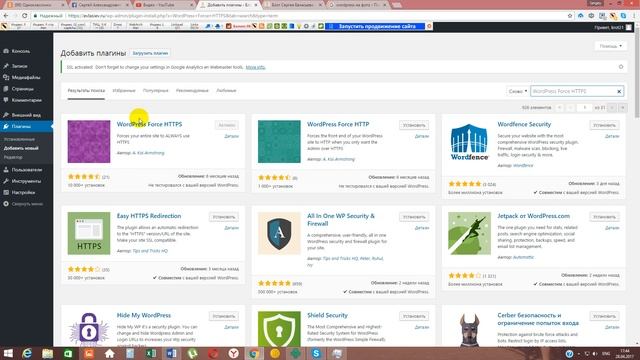This screenshot has width=640, height=360.
Task: Switch to Избранные tab
Action: [124, 91]
